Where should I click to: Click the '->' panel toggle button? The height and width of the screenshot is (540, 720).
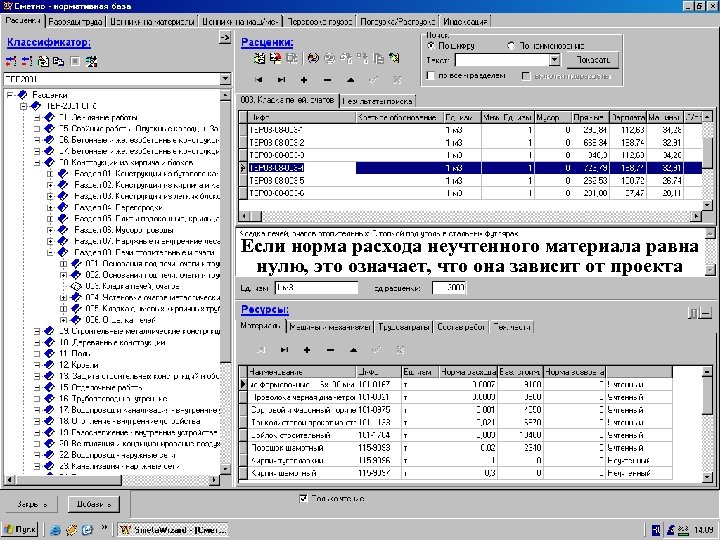tap(225, 37)
